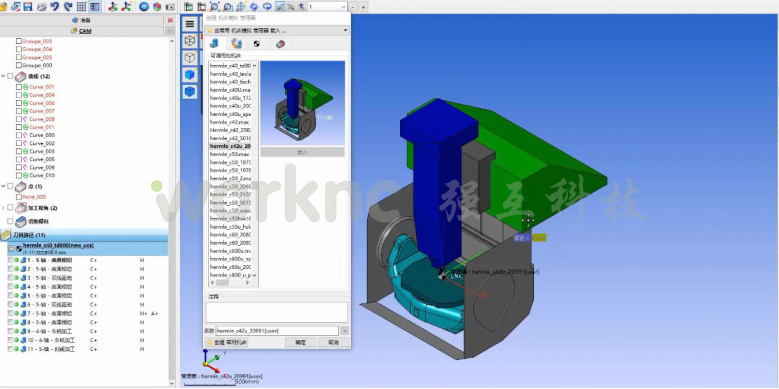Switch to the machine tab in the dialog

tap(214, 44)
